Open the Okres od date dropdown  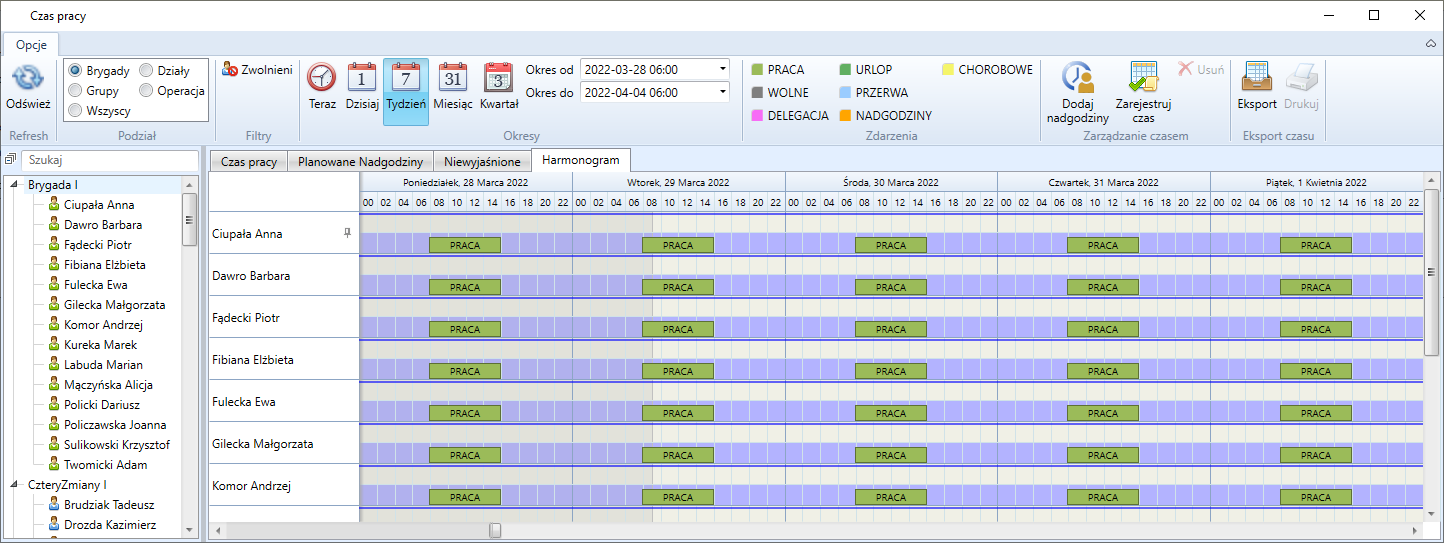click(722, 70)
